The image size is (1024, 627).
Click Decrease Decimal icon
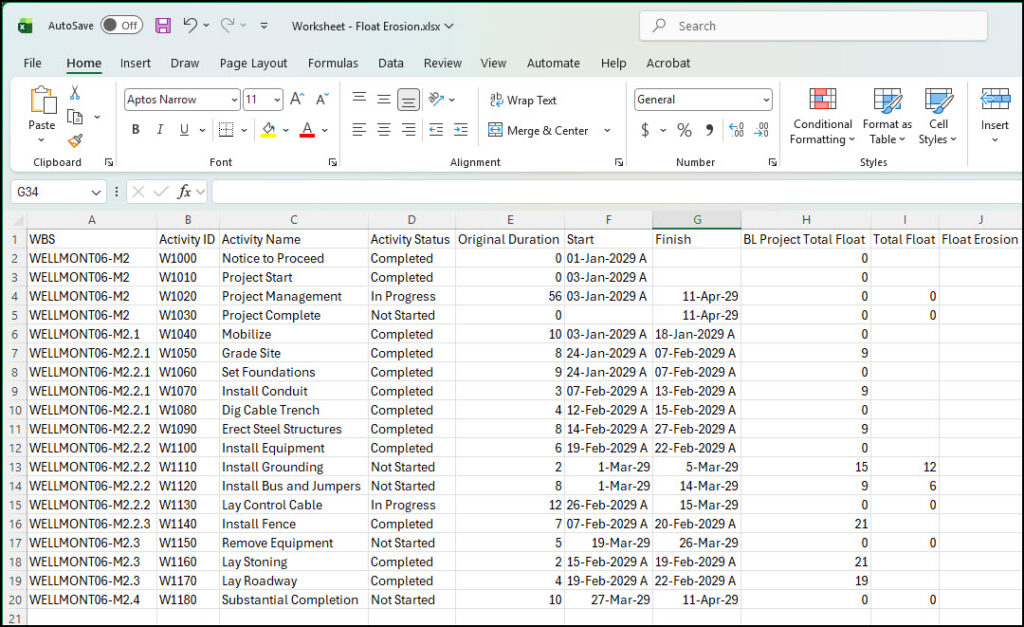pos(761,130)
